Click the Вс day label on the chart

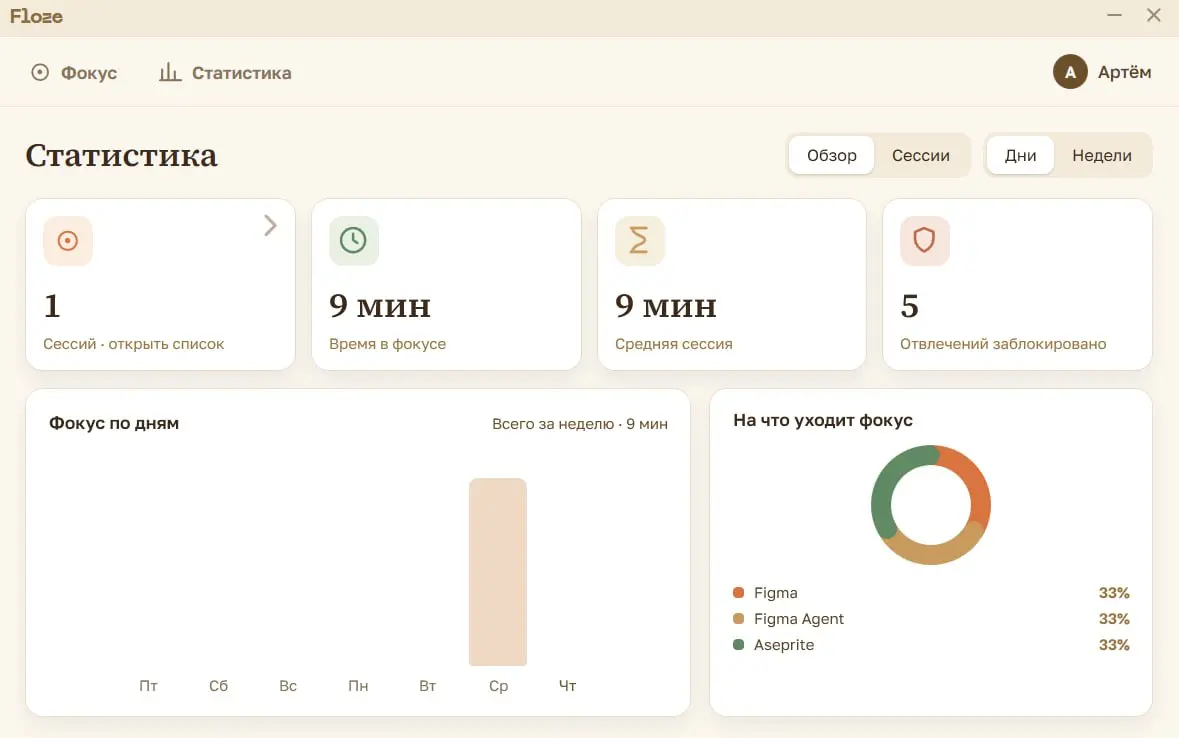tap(288, 686)
